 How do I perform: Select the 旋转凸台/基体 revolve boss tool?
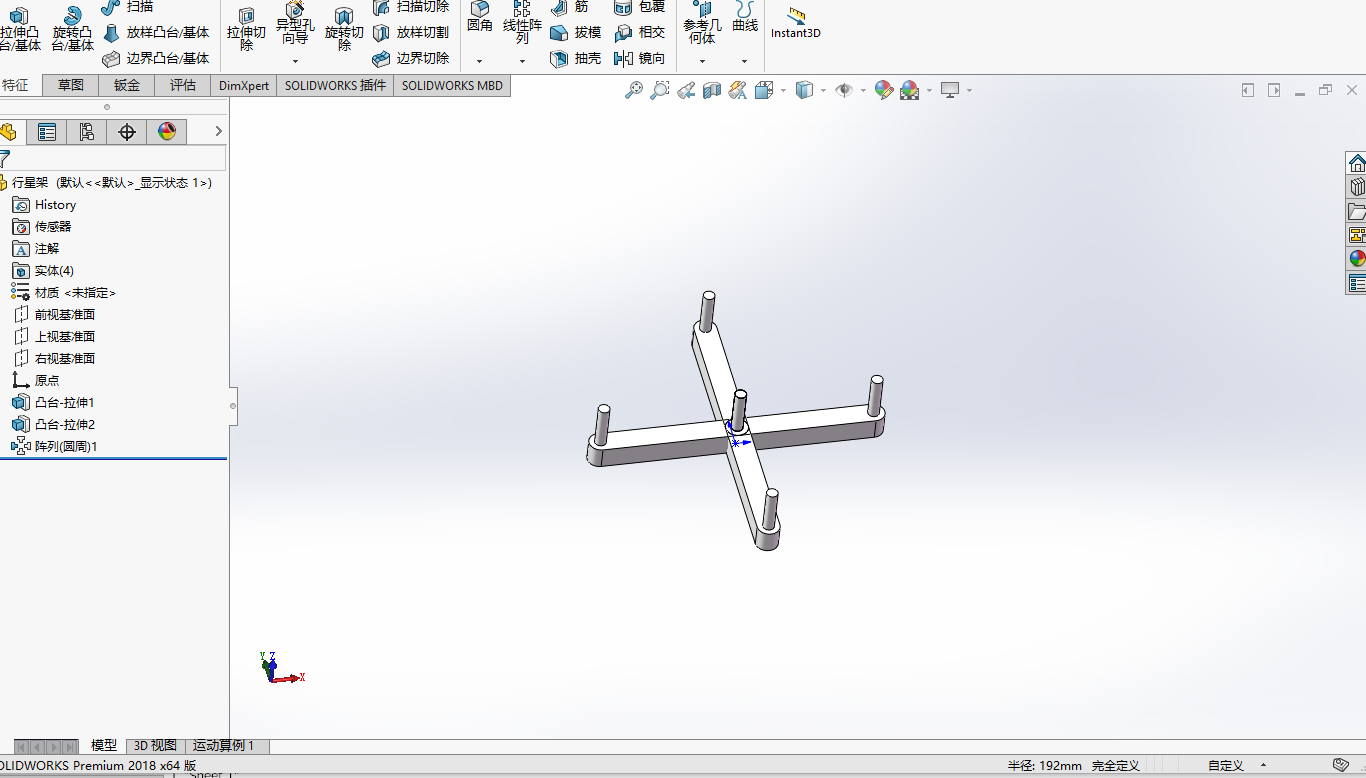[72, 30]
